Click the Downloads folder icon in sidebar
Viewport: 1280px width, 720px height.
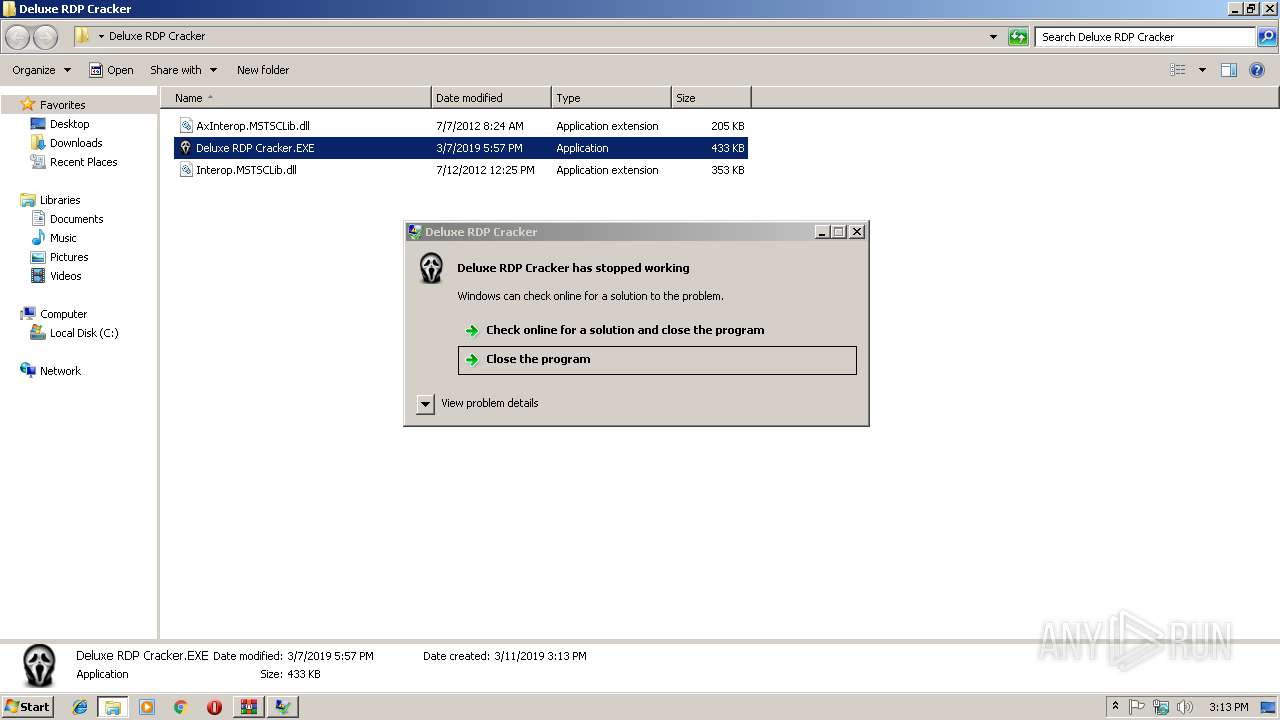(x=38, y=143)
